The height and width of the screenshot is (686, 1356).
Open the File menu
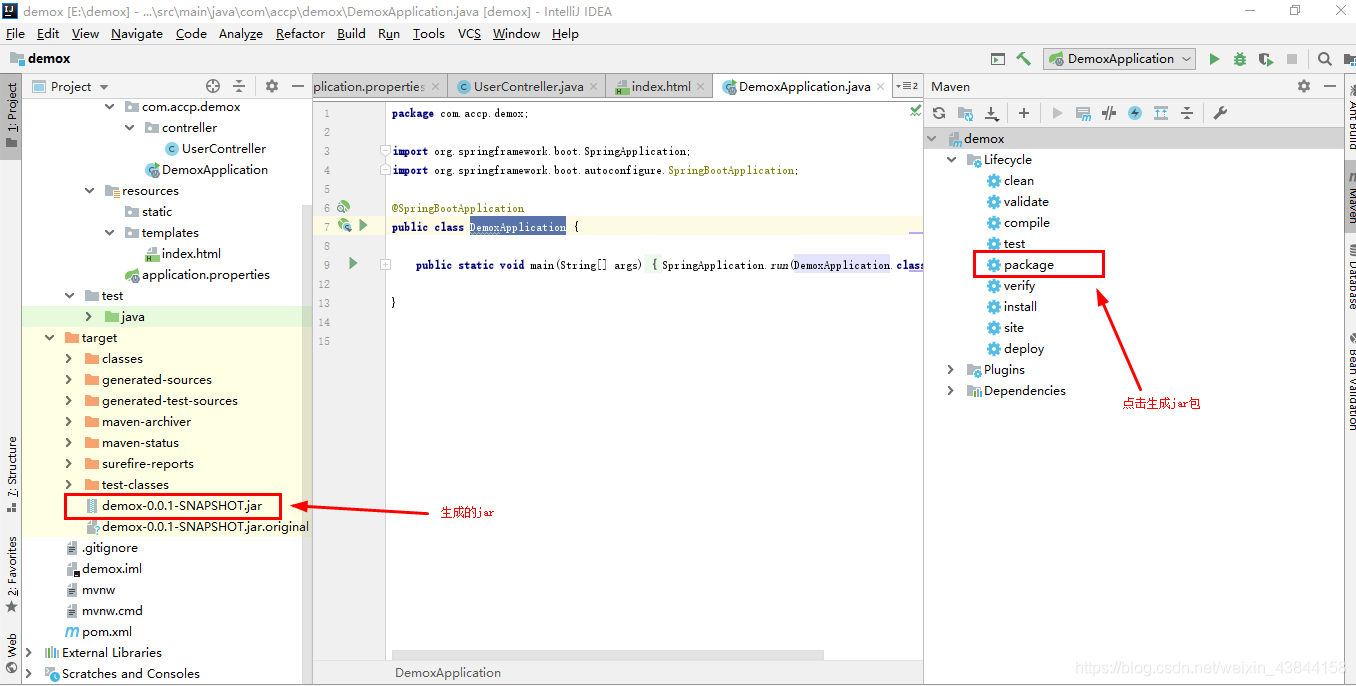(15, 34)
